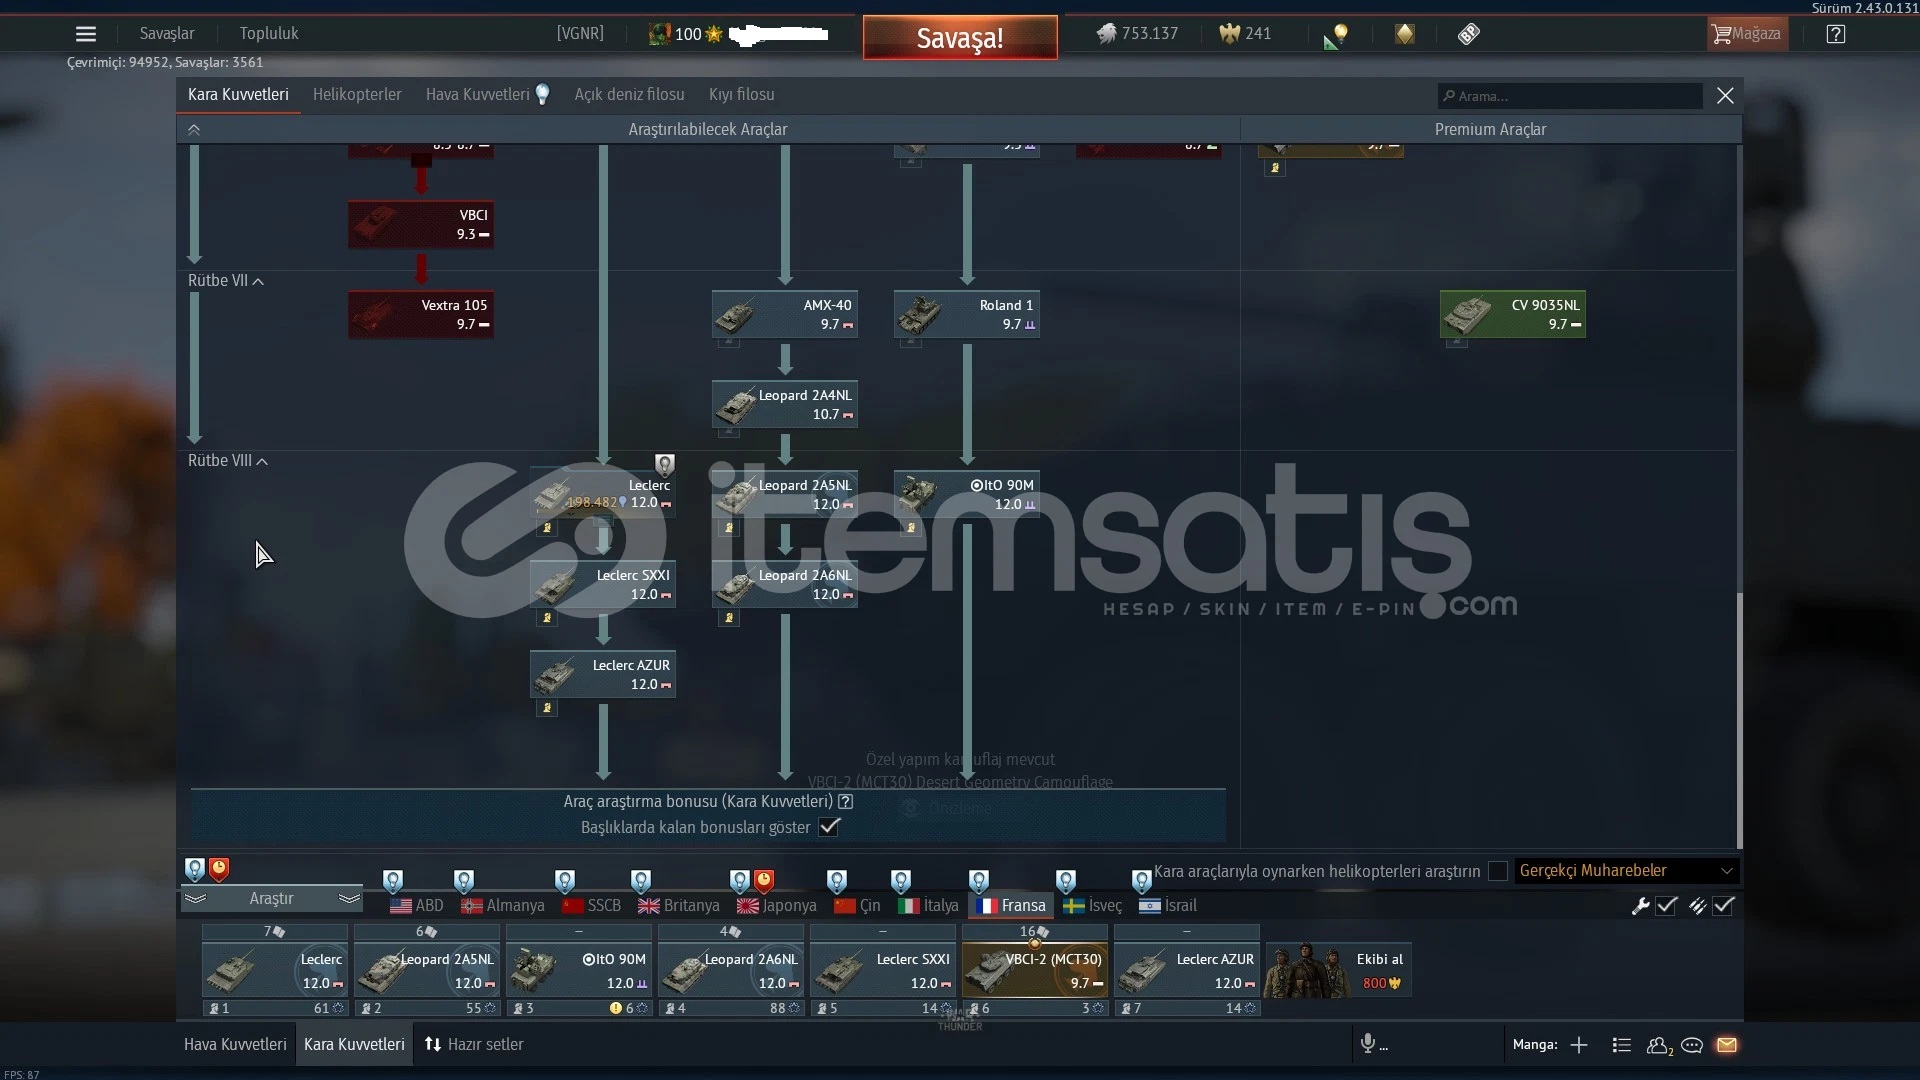Open the chat speech bubble icon
This screenshot has height=1080, width=1920.
point(1692,1045)
